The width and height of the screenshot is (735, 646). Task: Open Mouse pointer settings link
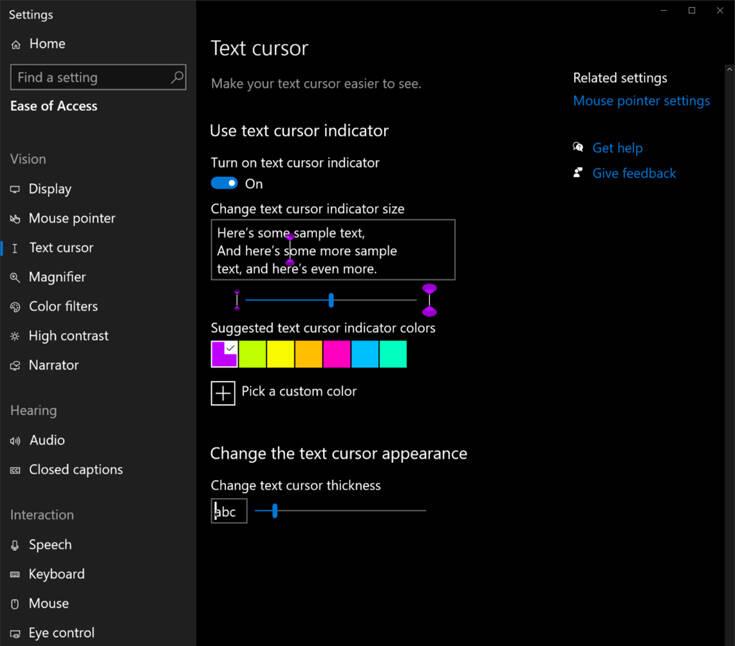click(x=641, y=101)
